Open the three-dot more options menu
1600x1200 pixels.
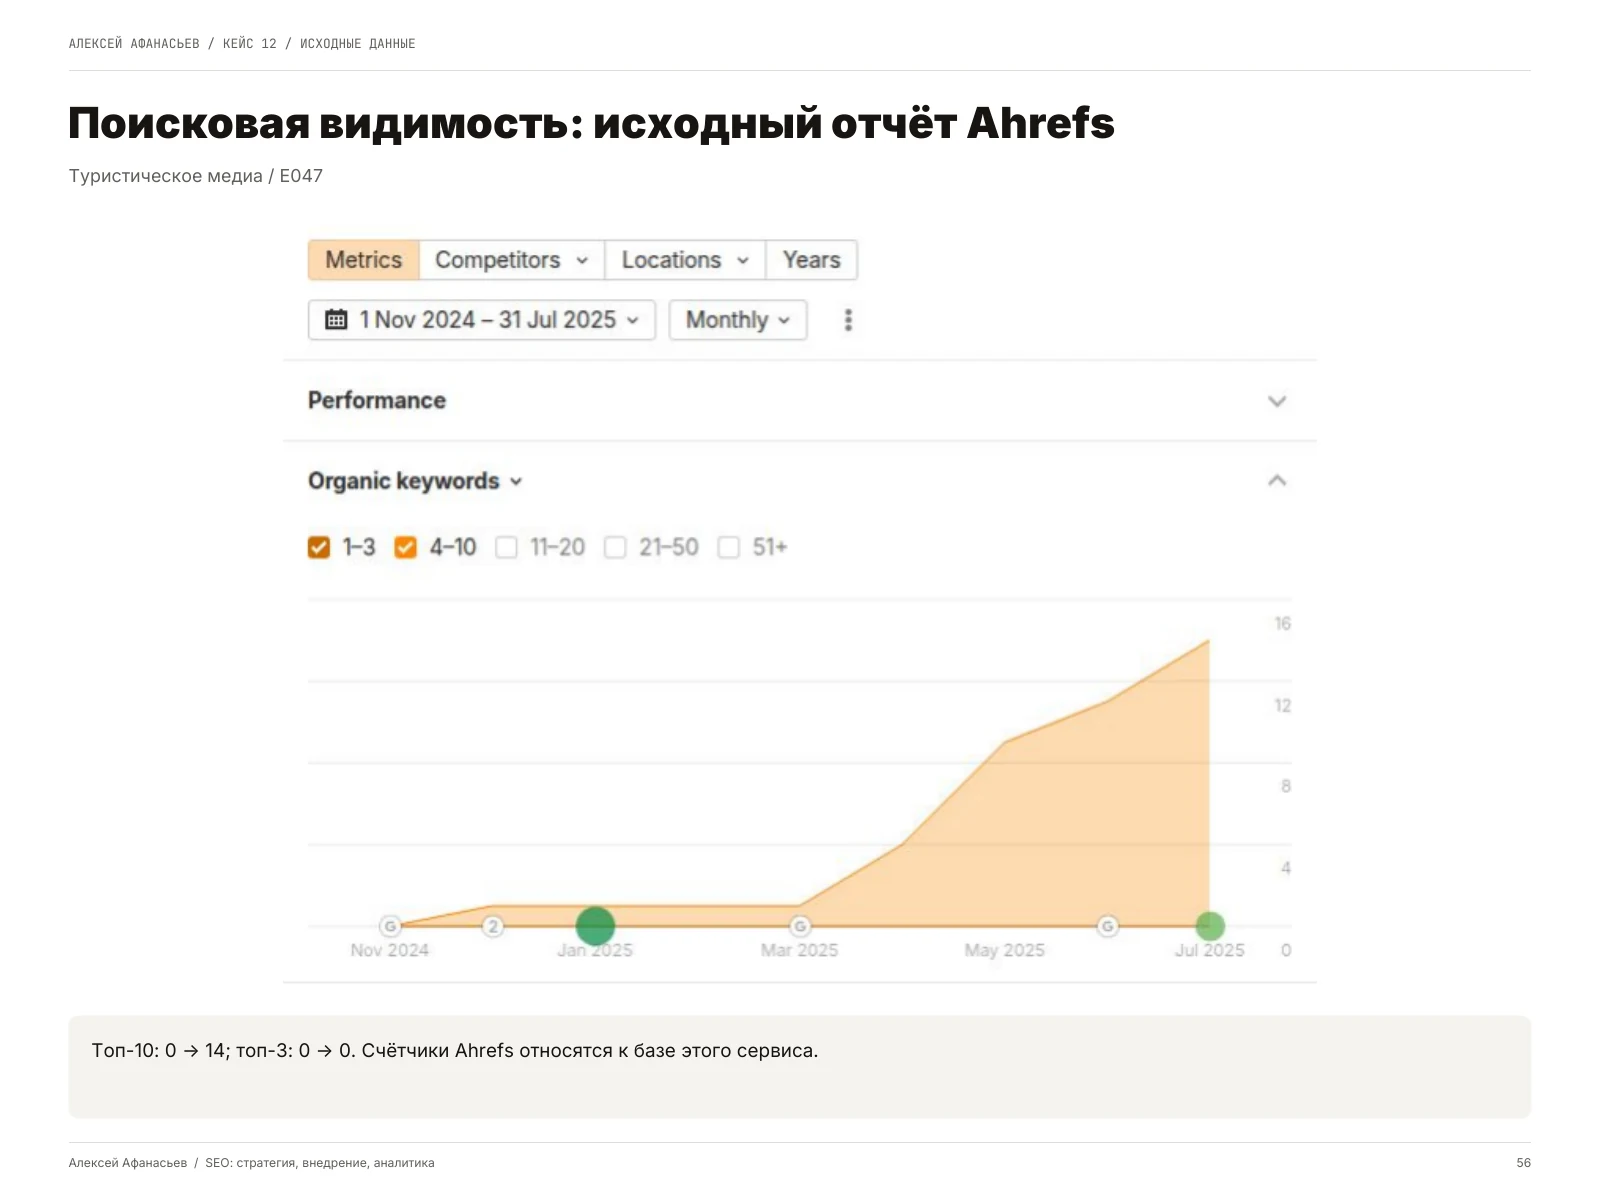[848, 320]
